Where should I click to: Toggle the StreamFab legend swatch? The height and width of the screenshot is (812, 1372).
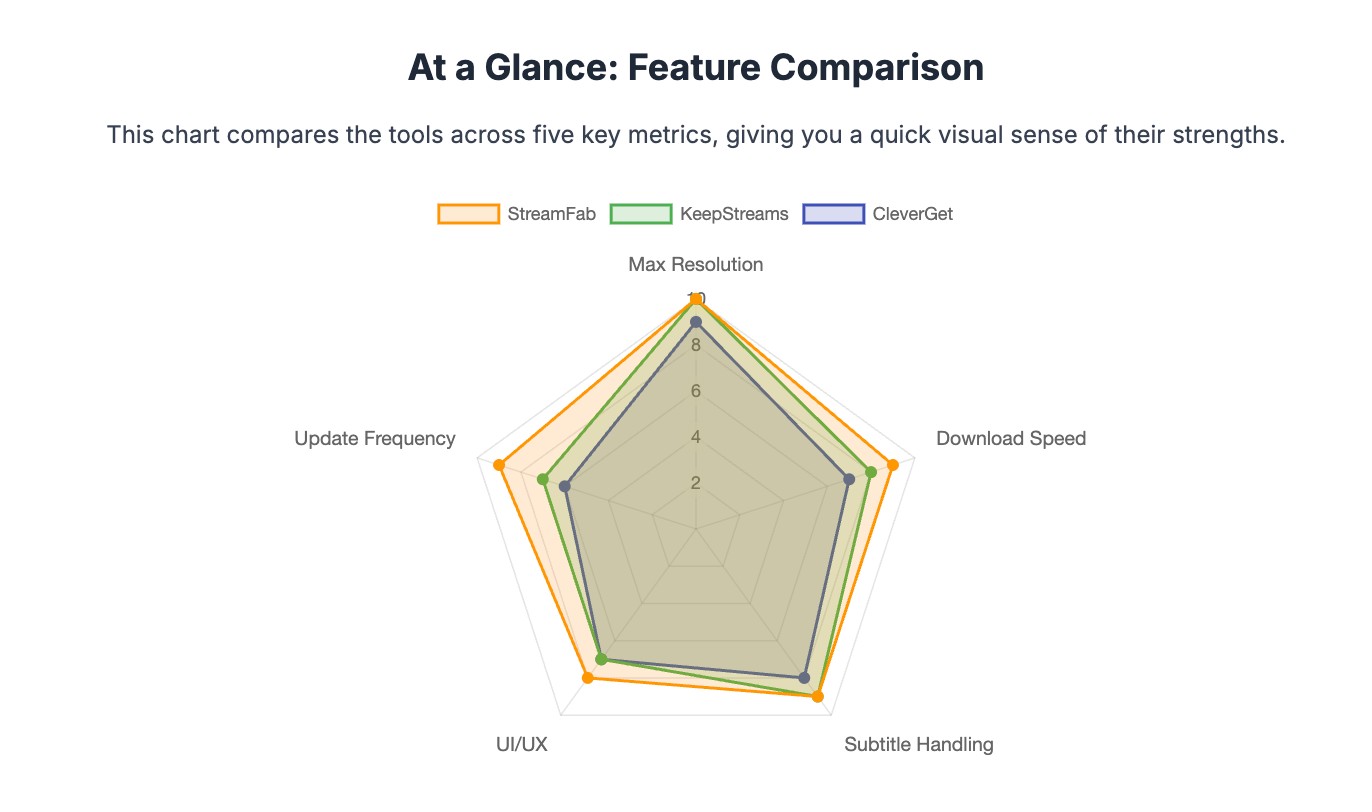pos(468,214)
